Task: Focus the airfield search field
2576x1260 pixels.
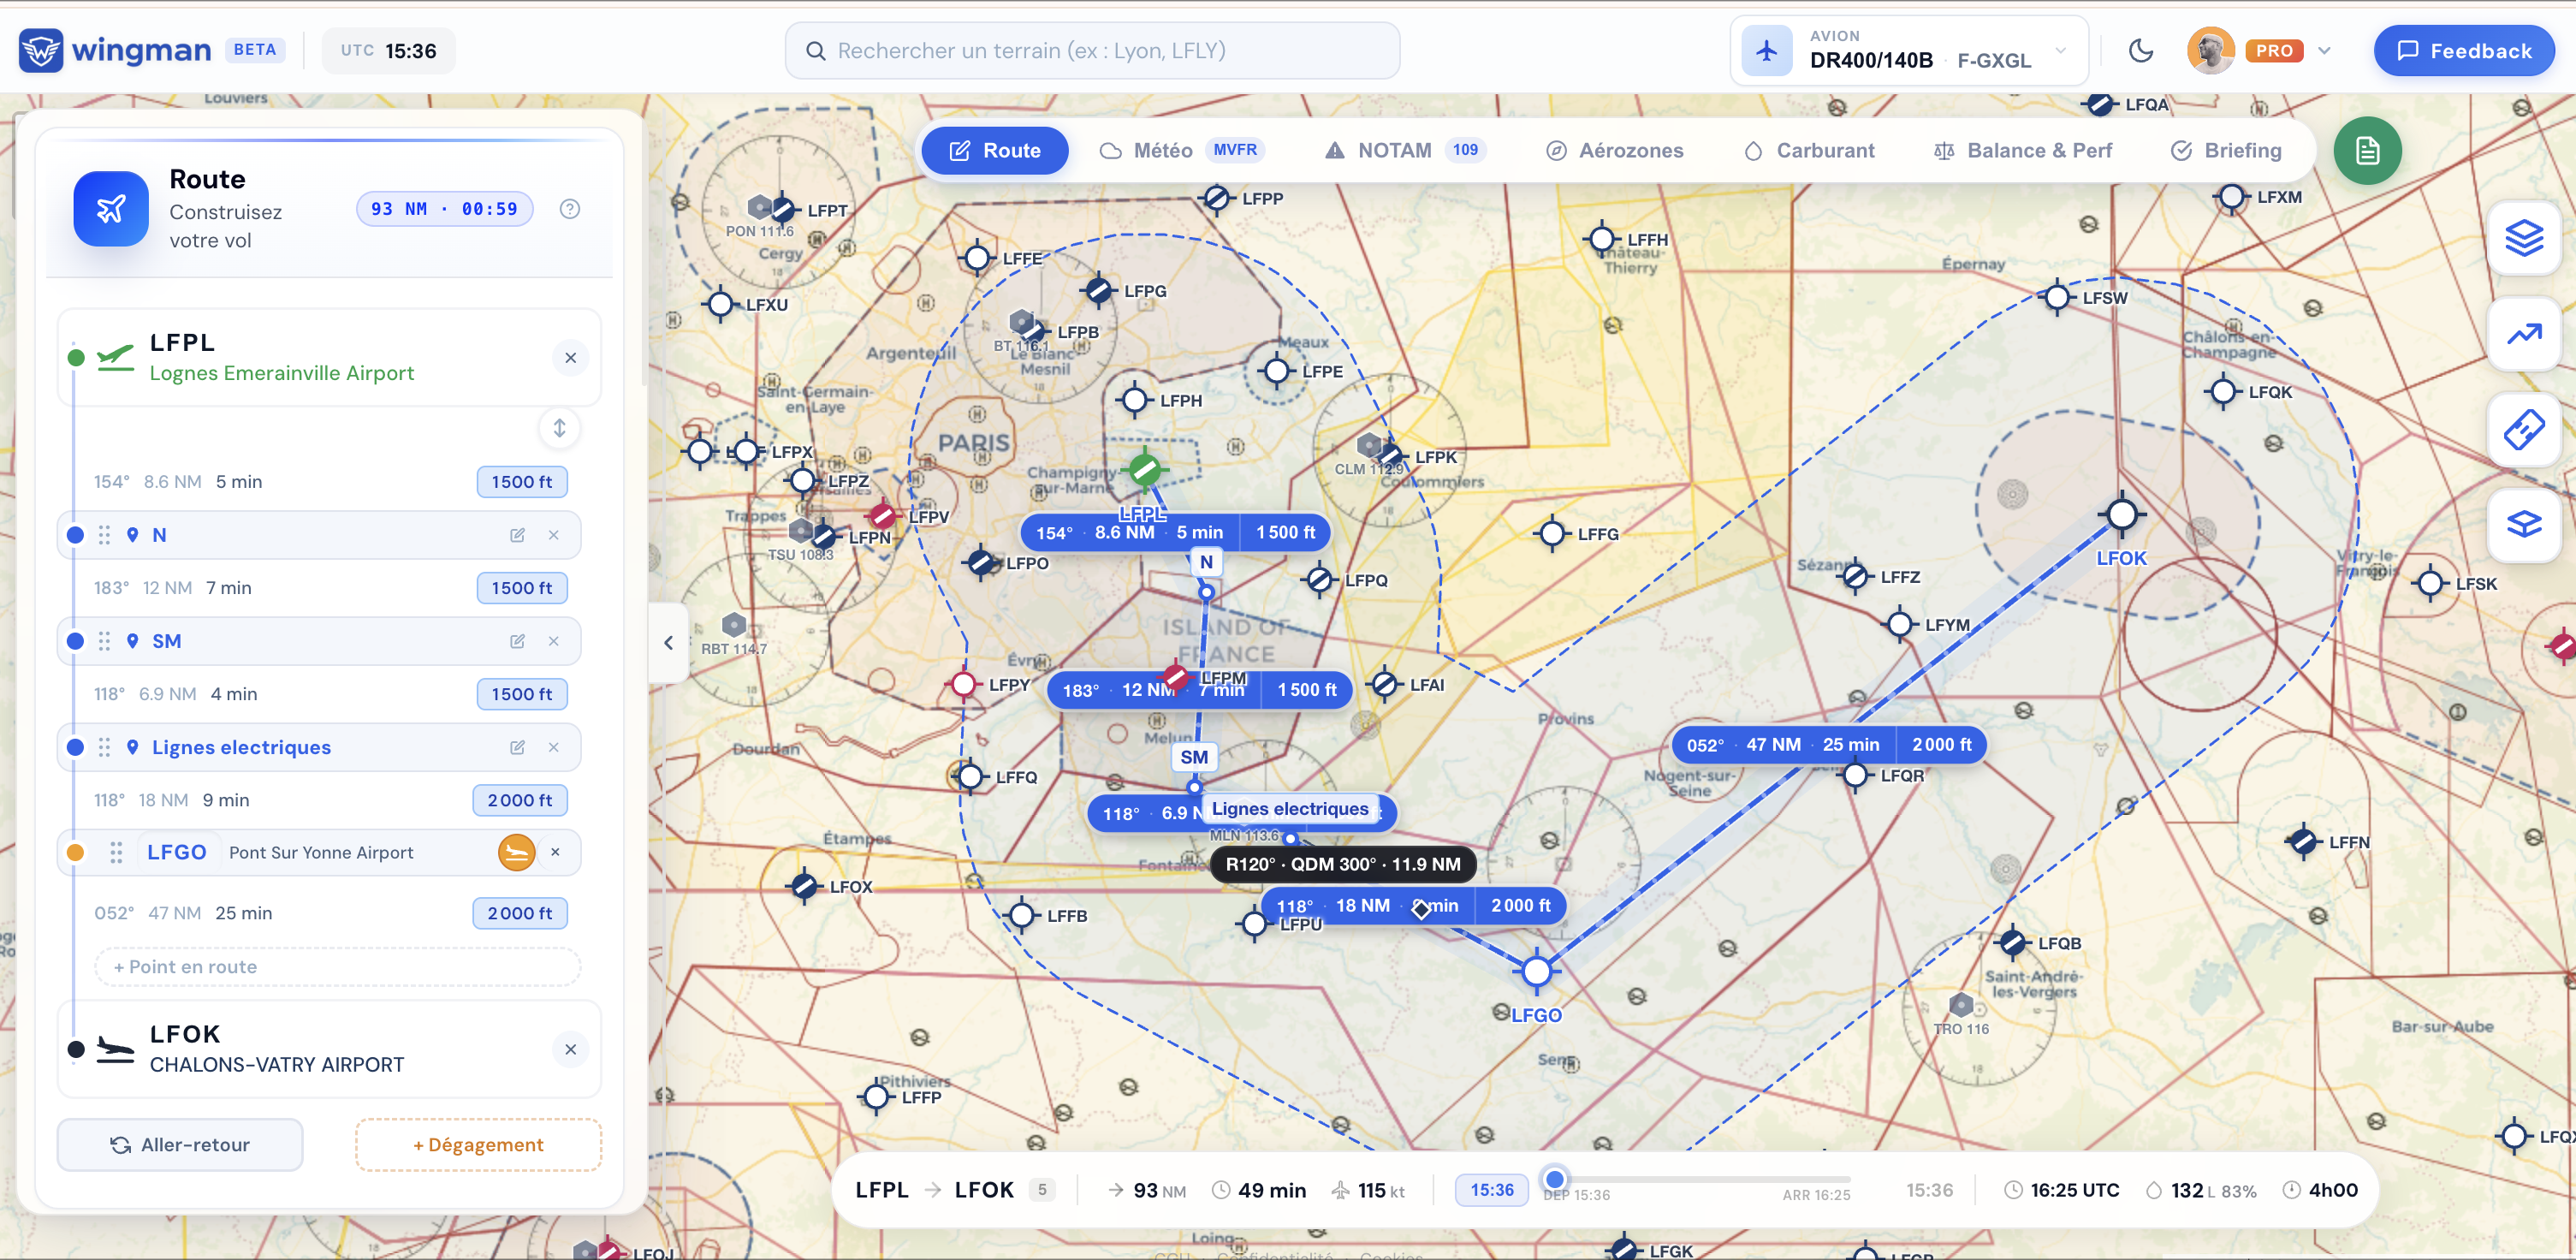Action: [x=1092, y=51]
